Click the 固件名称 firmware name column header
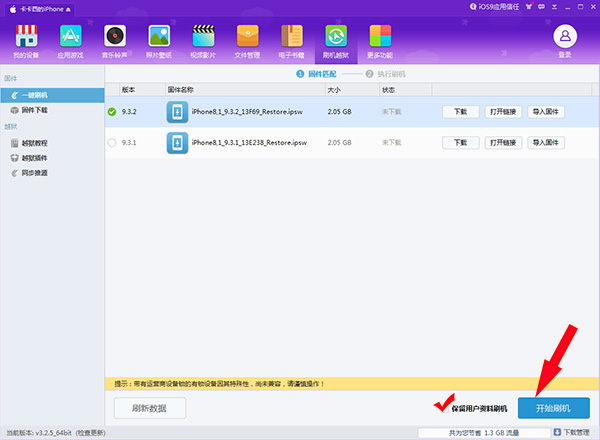 [245, 90]
